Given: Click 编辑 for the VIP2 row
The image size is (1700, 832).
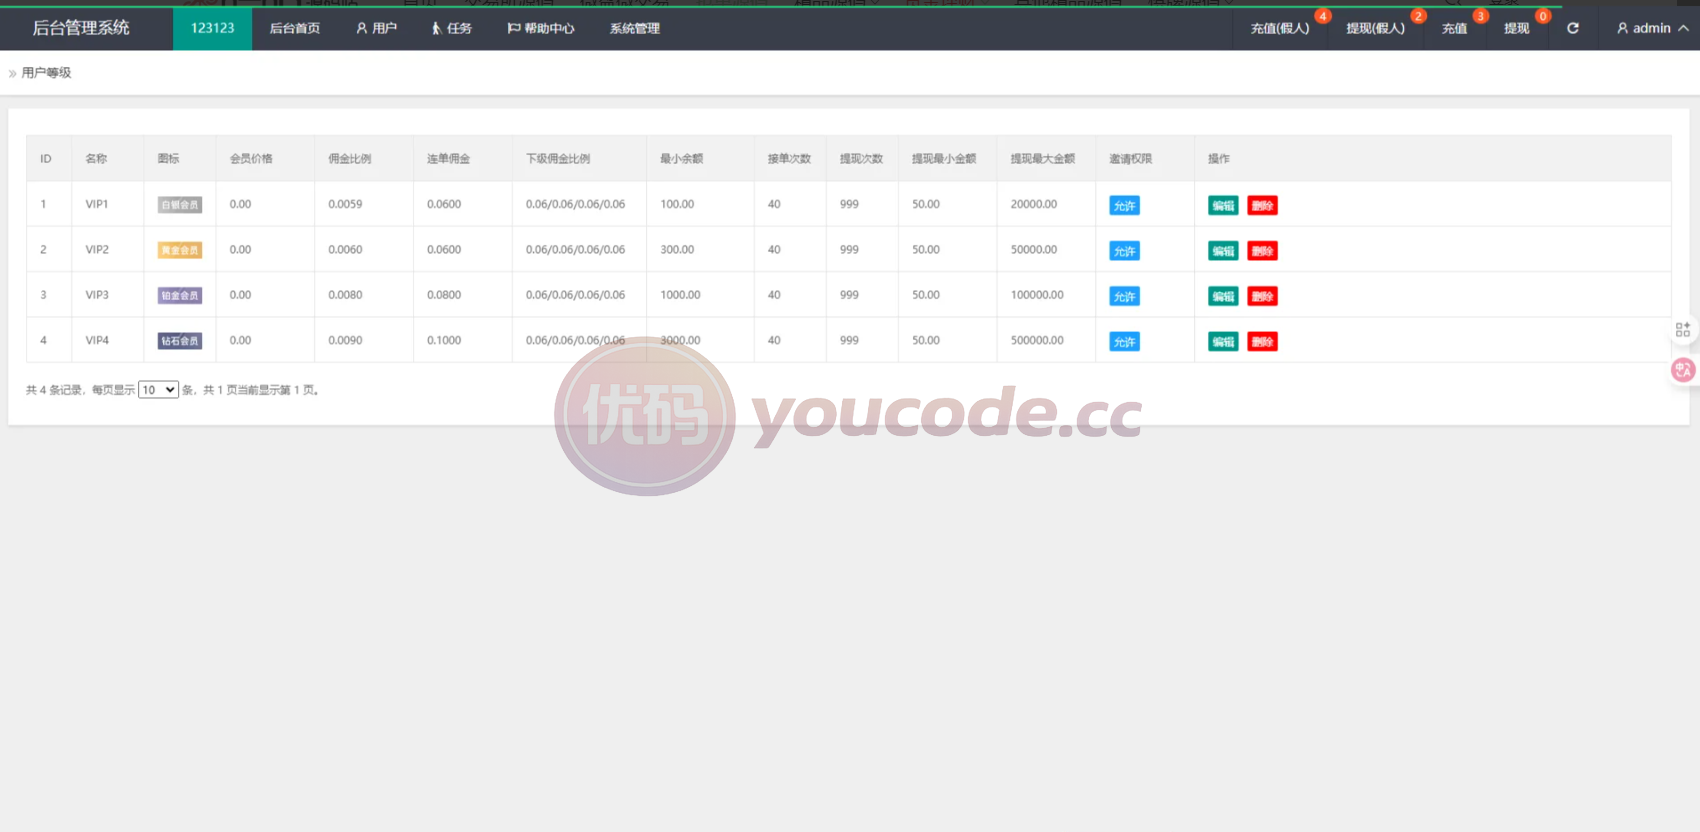Looking at the screenshot, I should pos(1223,251).
